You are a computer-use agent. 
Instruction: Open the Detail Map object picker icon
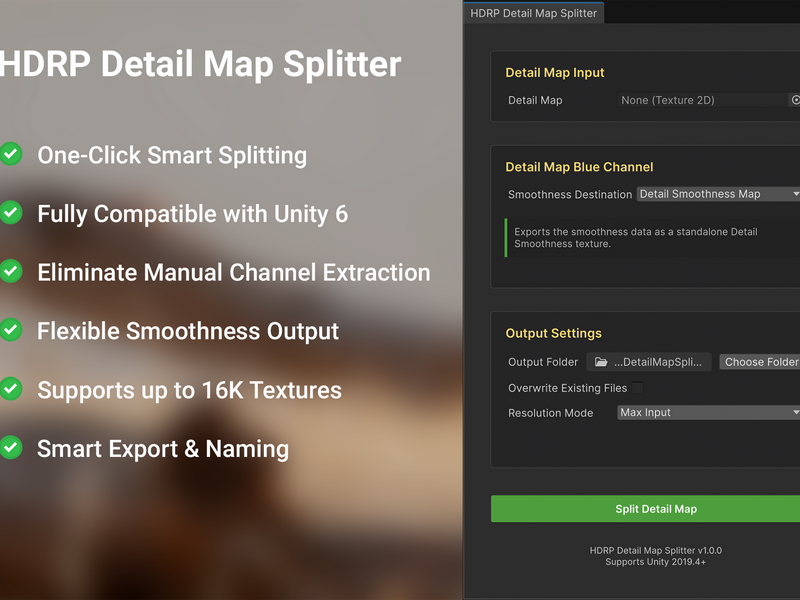pos(795,100)
